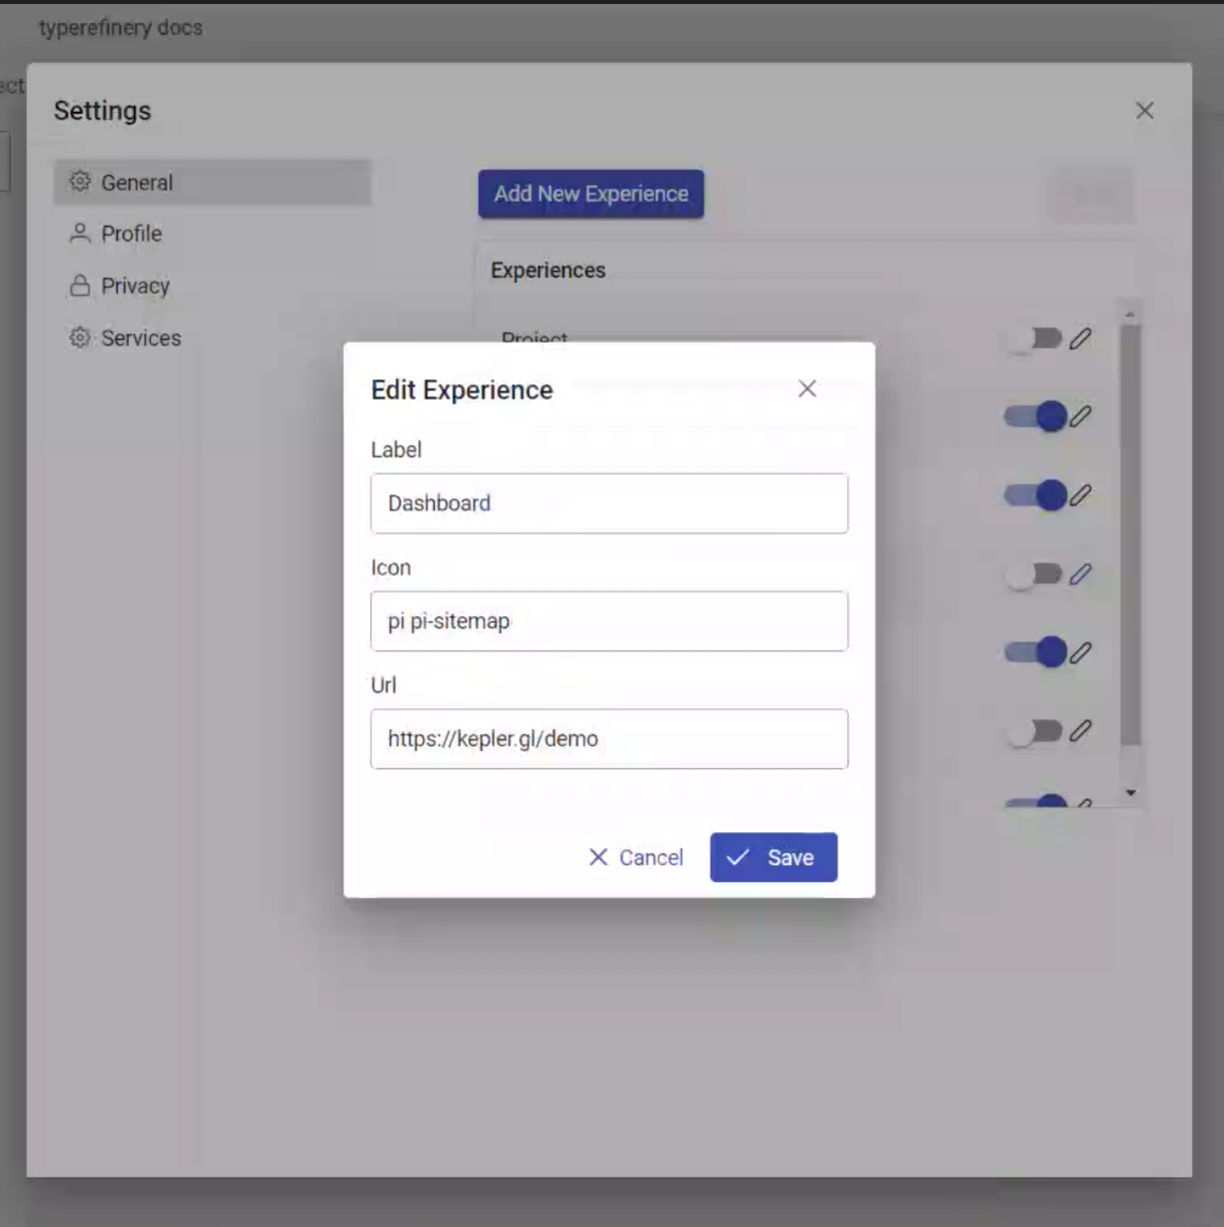Click the person icon beside Profile
Screen dimensions: 1224x1227
(x=79, y=233)
